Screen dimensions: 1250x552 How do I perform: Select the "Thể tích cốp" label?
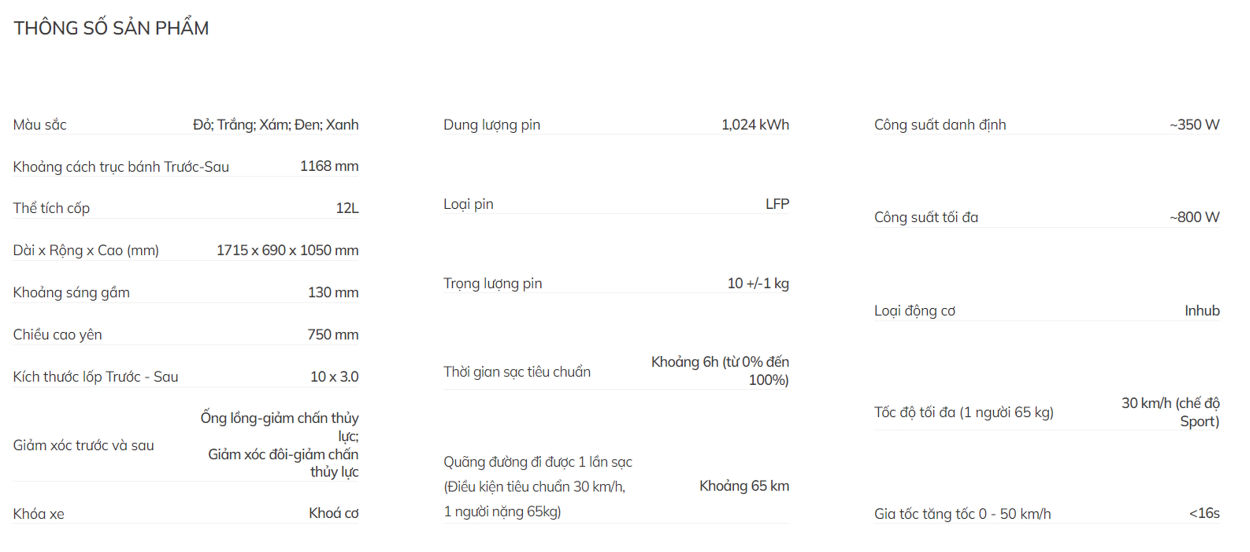click(x=51, y=208)
